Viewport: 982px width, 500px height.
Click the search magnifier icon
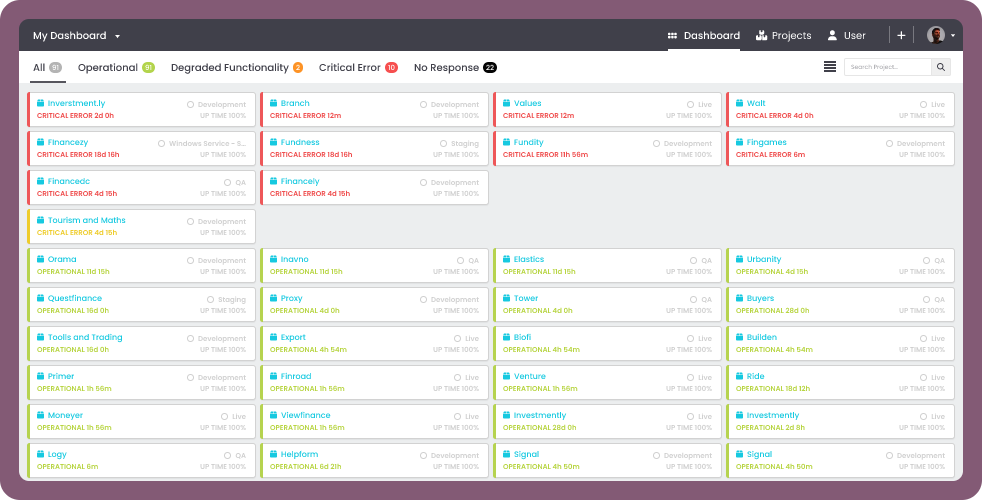(x=941, y=67)
